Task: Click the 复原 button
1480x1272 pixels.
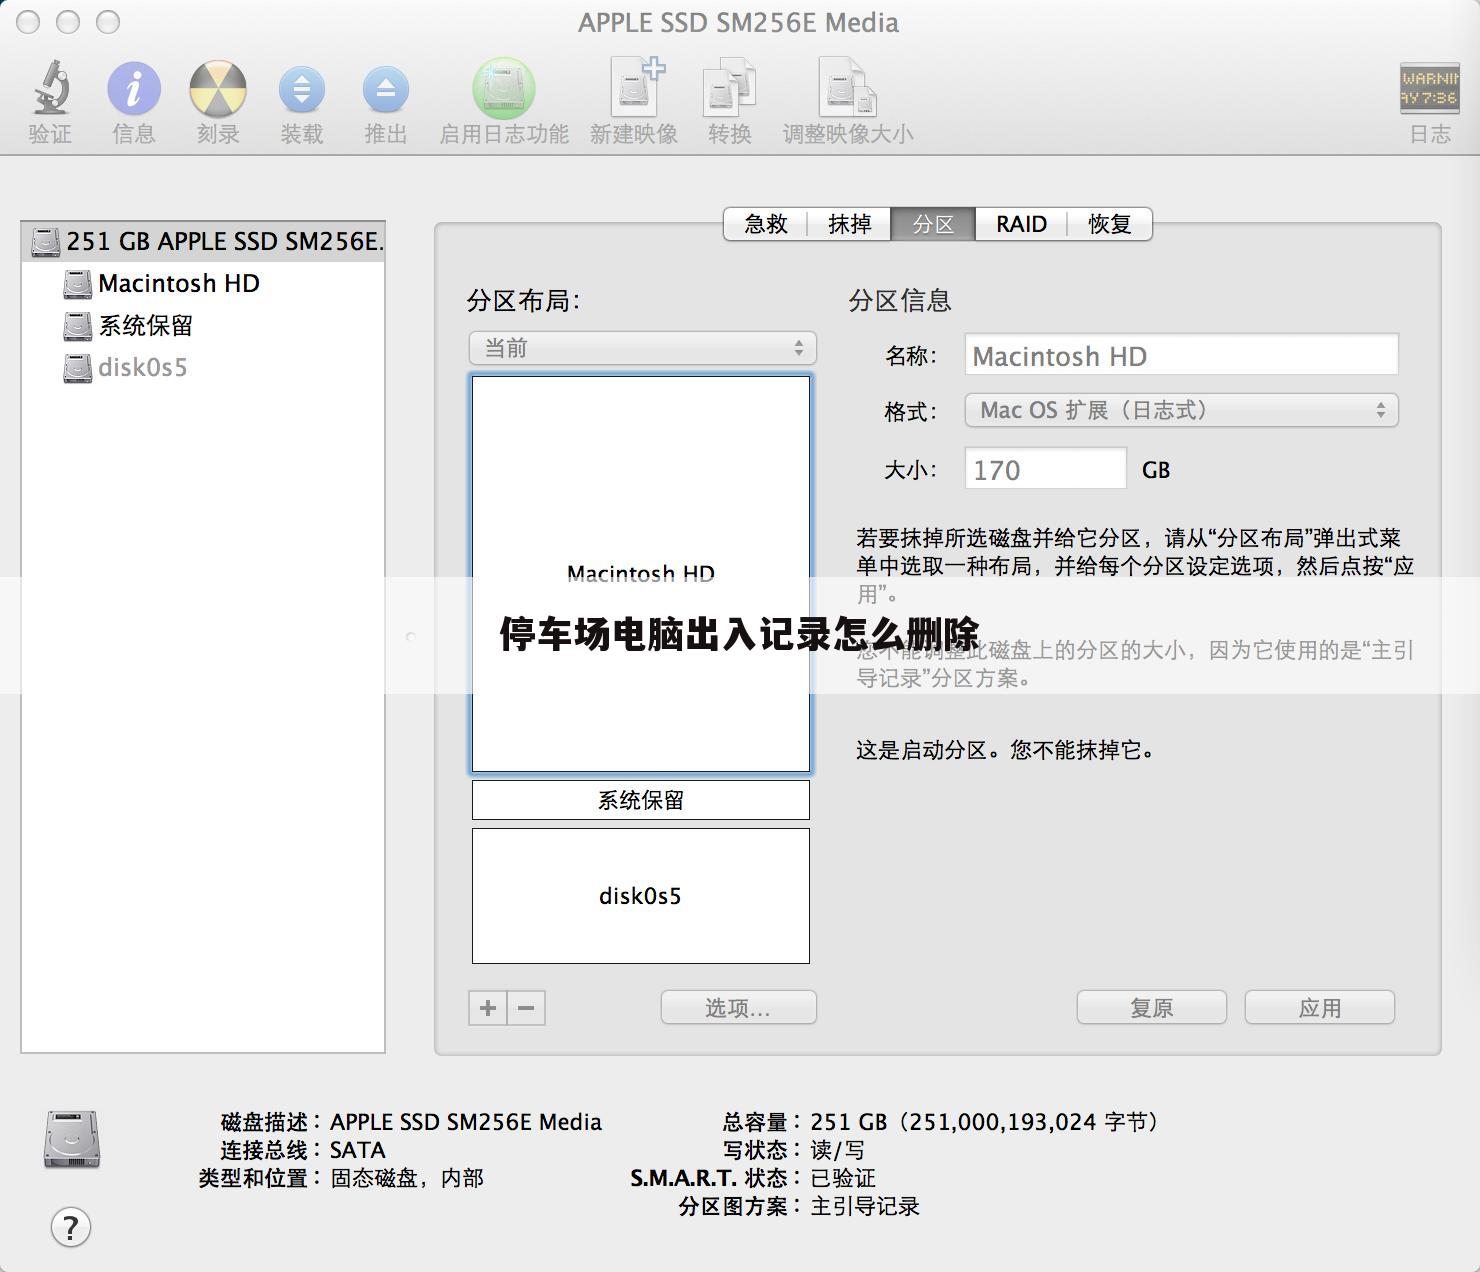Action: [1152, 1008]
